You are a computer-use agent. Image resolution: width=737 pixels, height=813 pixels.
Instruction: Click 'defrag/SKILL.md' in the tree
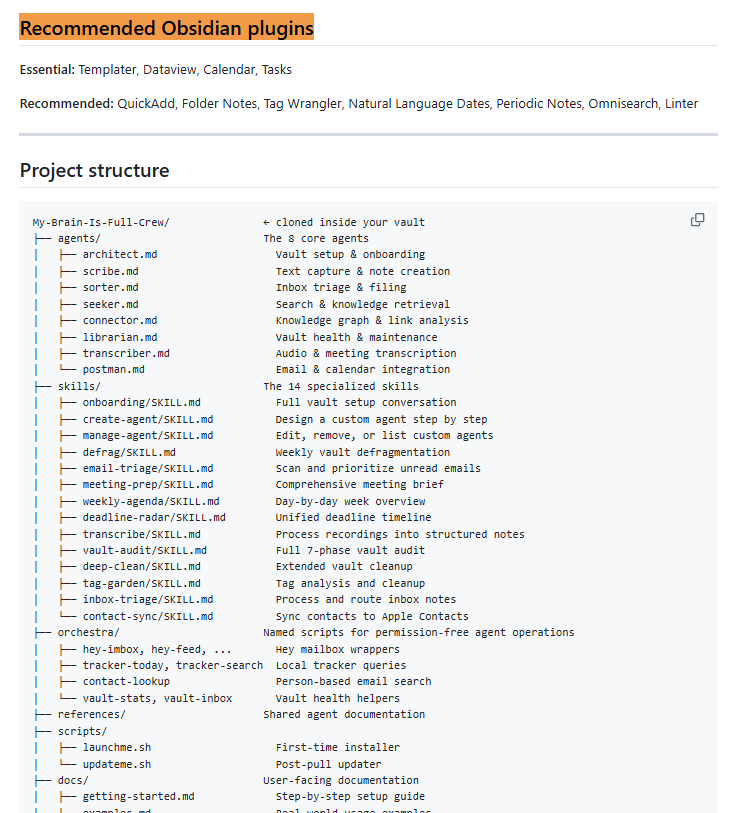pyautogui.click(x=129, y=452)
